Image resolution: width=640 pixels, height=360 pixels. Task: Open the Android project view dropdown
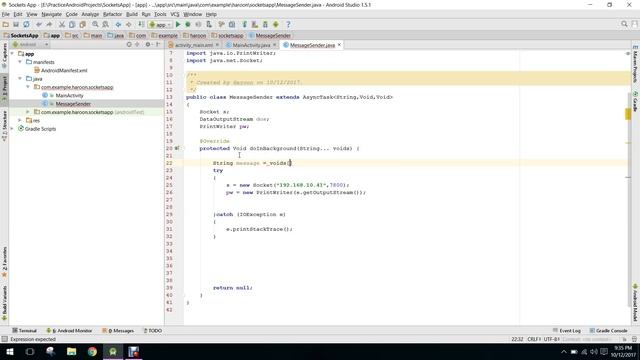(x=31, y=44)
